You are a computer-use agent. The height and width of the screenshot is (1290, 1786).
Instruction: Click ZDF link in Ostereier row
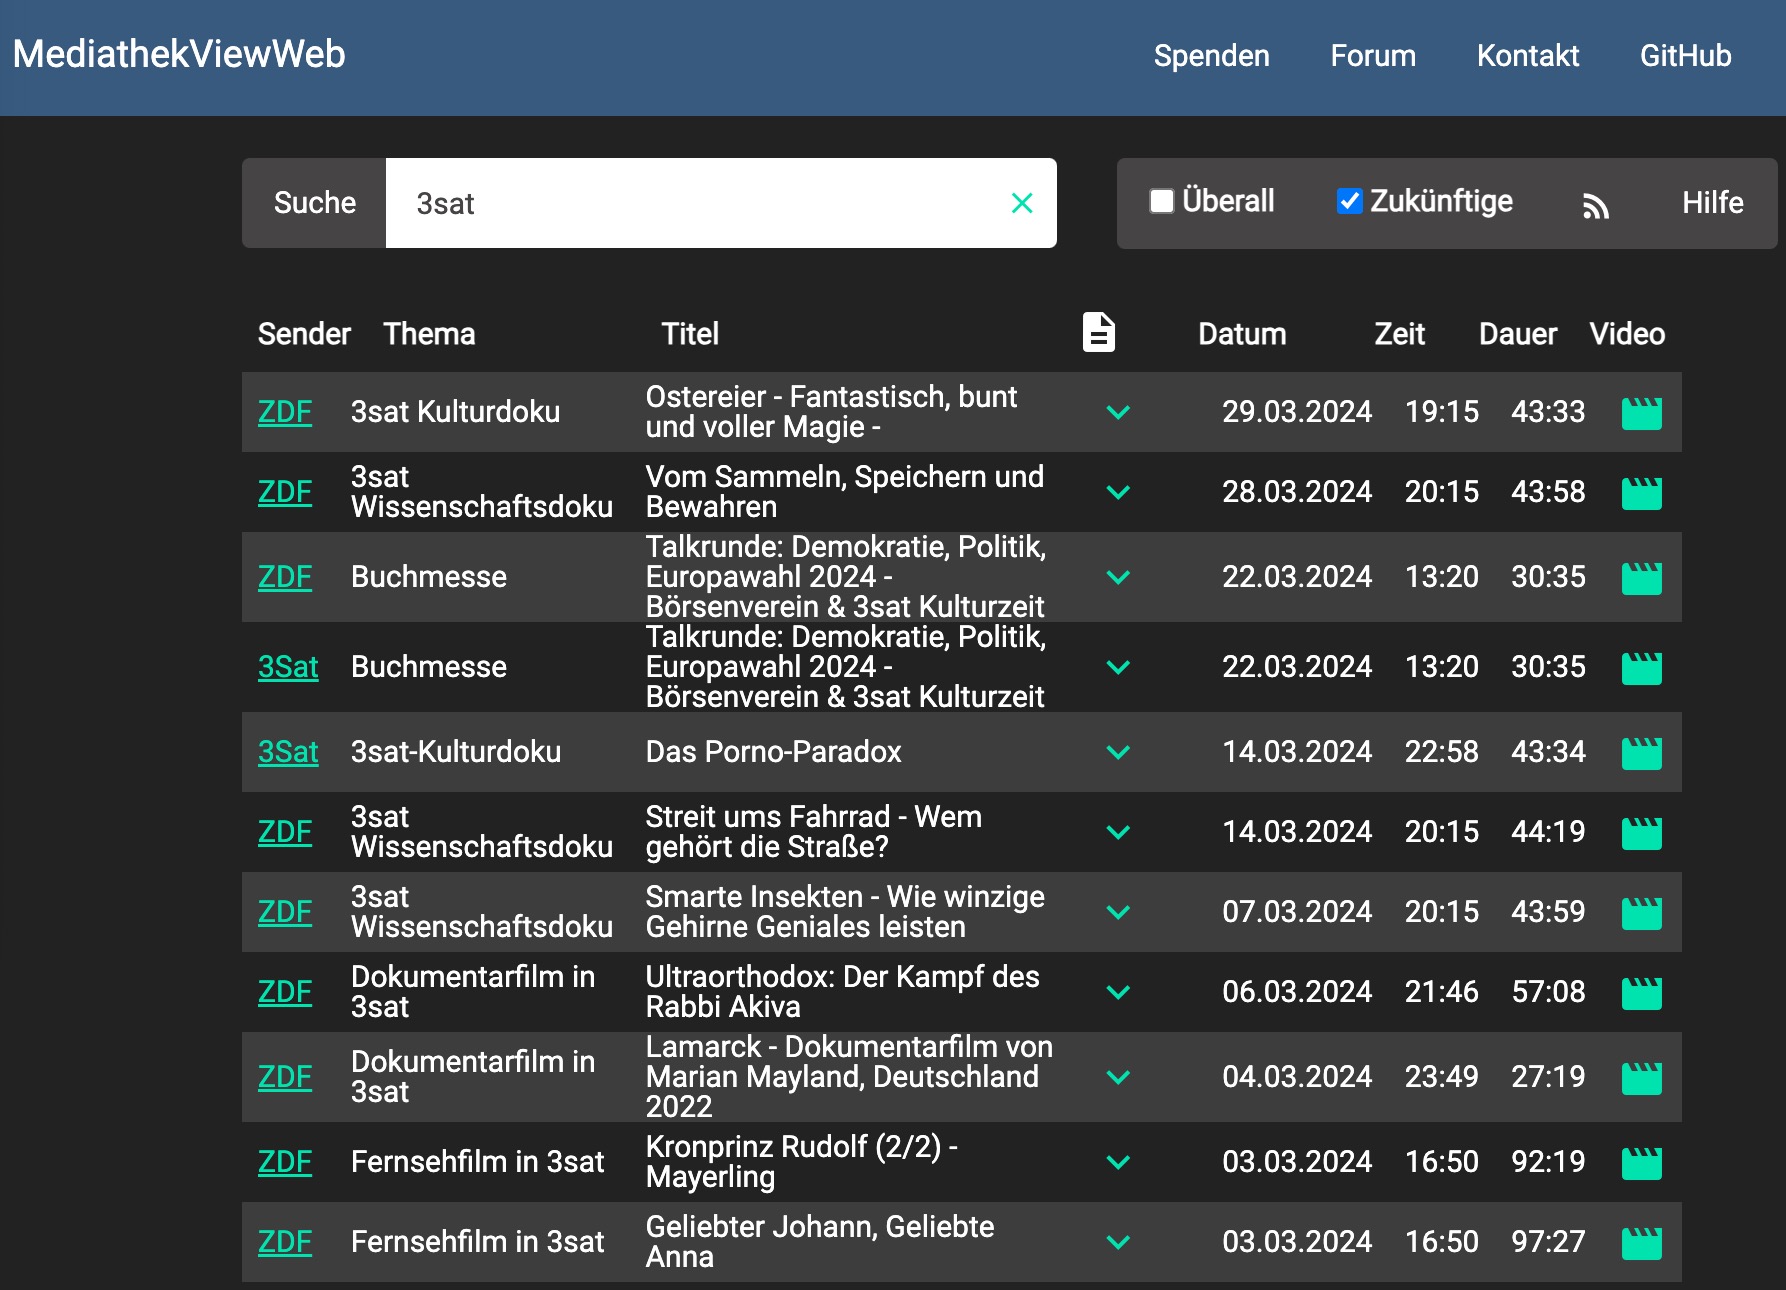coord(285,412)
